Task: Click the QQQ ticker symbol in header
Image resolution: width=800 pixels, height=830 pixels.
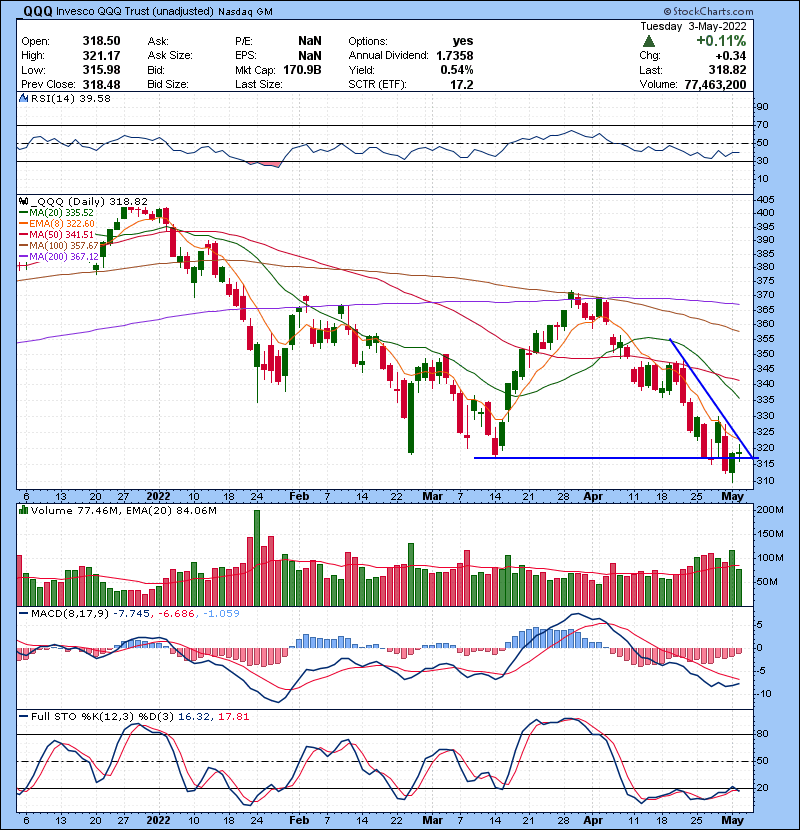Action: pyautogui.click(x=37, y=11)
